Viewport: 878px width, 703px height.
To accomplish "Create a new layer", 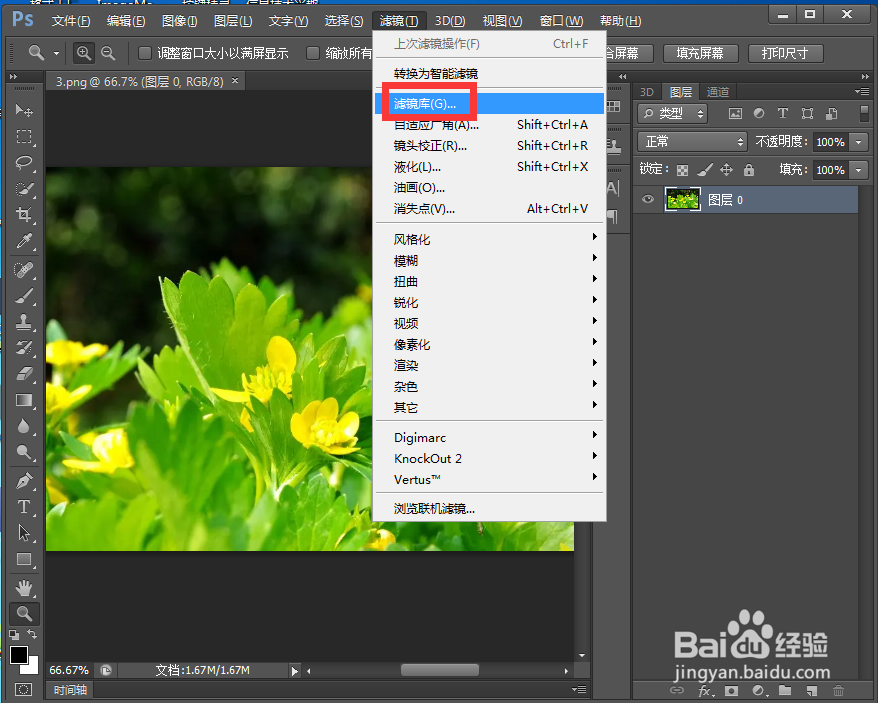I will (812, 690).
